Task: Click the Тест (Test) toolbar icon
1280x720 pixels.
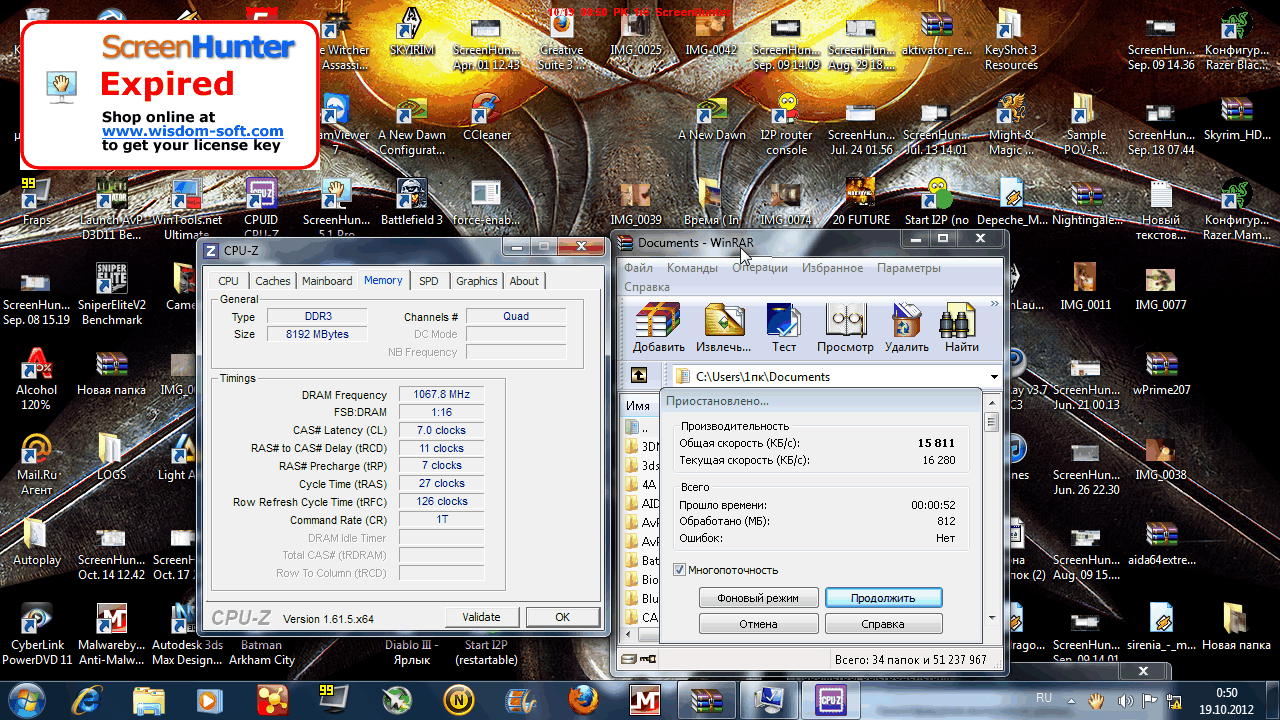Action: pyautogui.click(x=784, y=322)
